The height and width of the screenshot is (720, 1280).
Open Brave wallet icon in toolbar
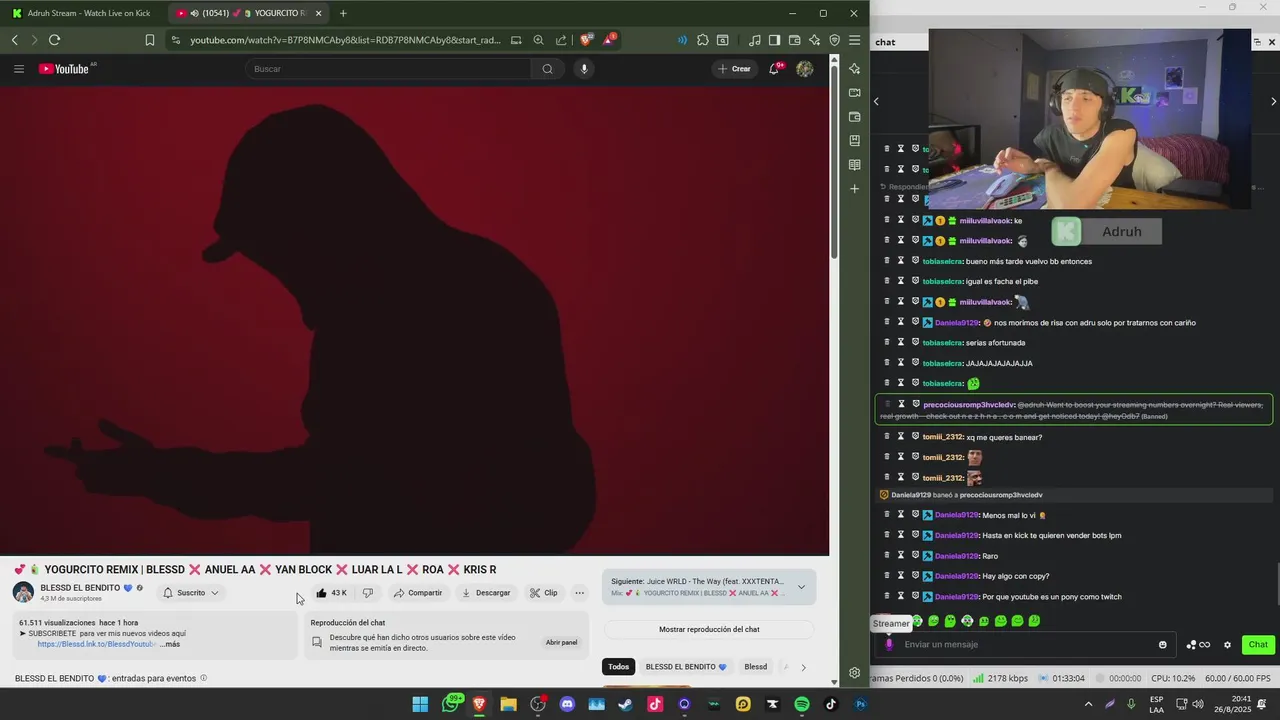click(x=795, y=40)
